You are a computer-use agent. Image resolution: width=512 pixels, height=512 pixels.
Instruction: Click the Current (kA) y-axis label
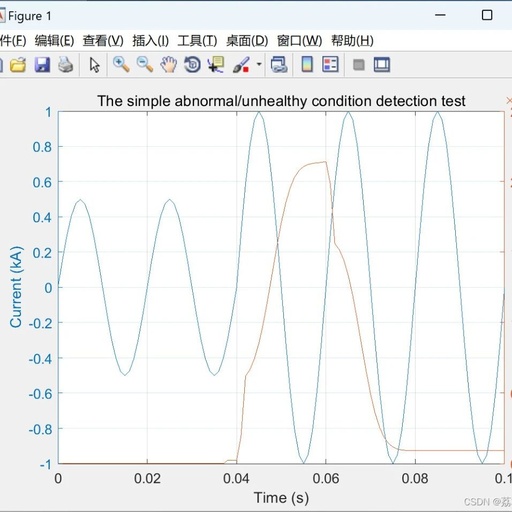tap(16, 287)
